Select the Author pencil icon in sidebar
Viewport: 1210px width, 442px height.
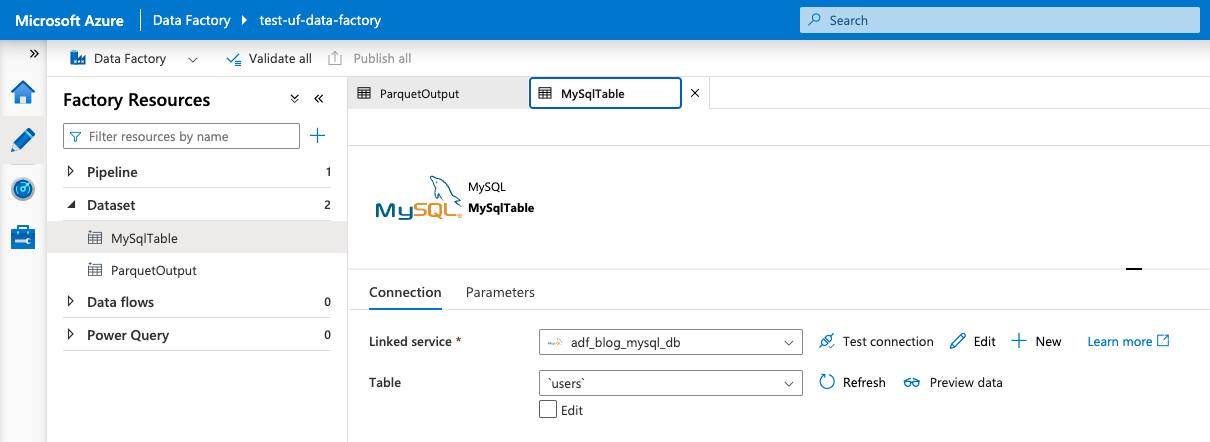[x=23, y=140]
